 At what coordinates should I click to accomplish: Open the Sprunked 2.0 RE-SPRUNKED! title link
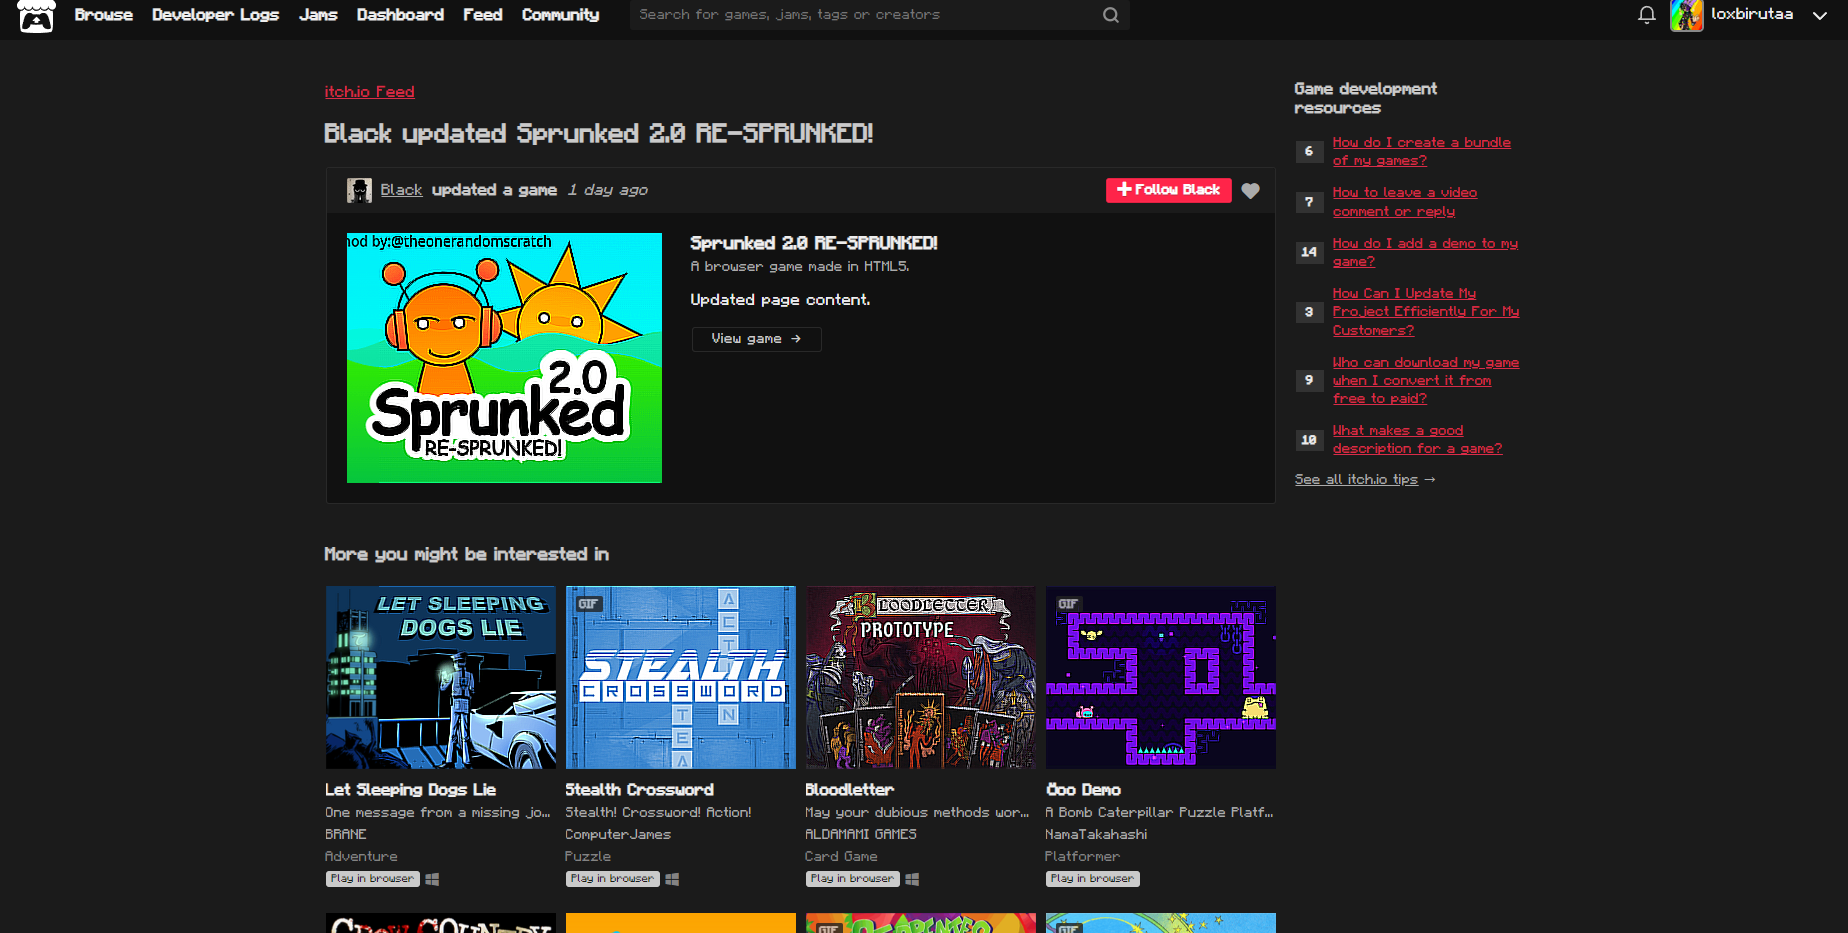click(x=814, y=243)
